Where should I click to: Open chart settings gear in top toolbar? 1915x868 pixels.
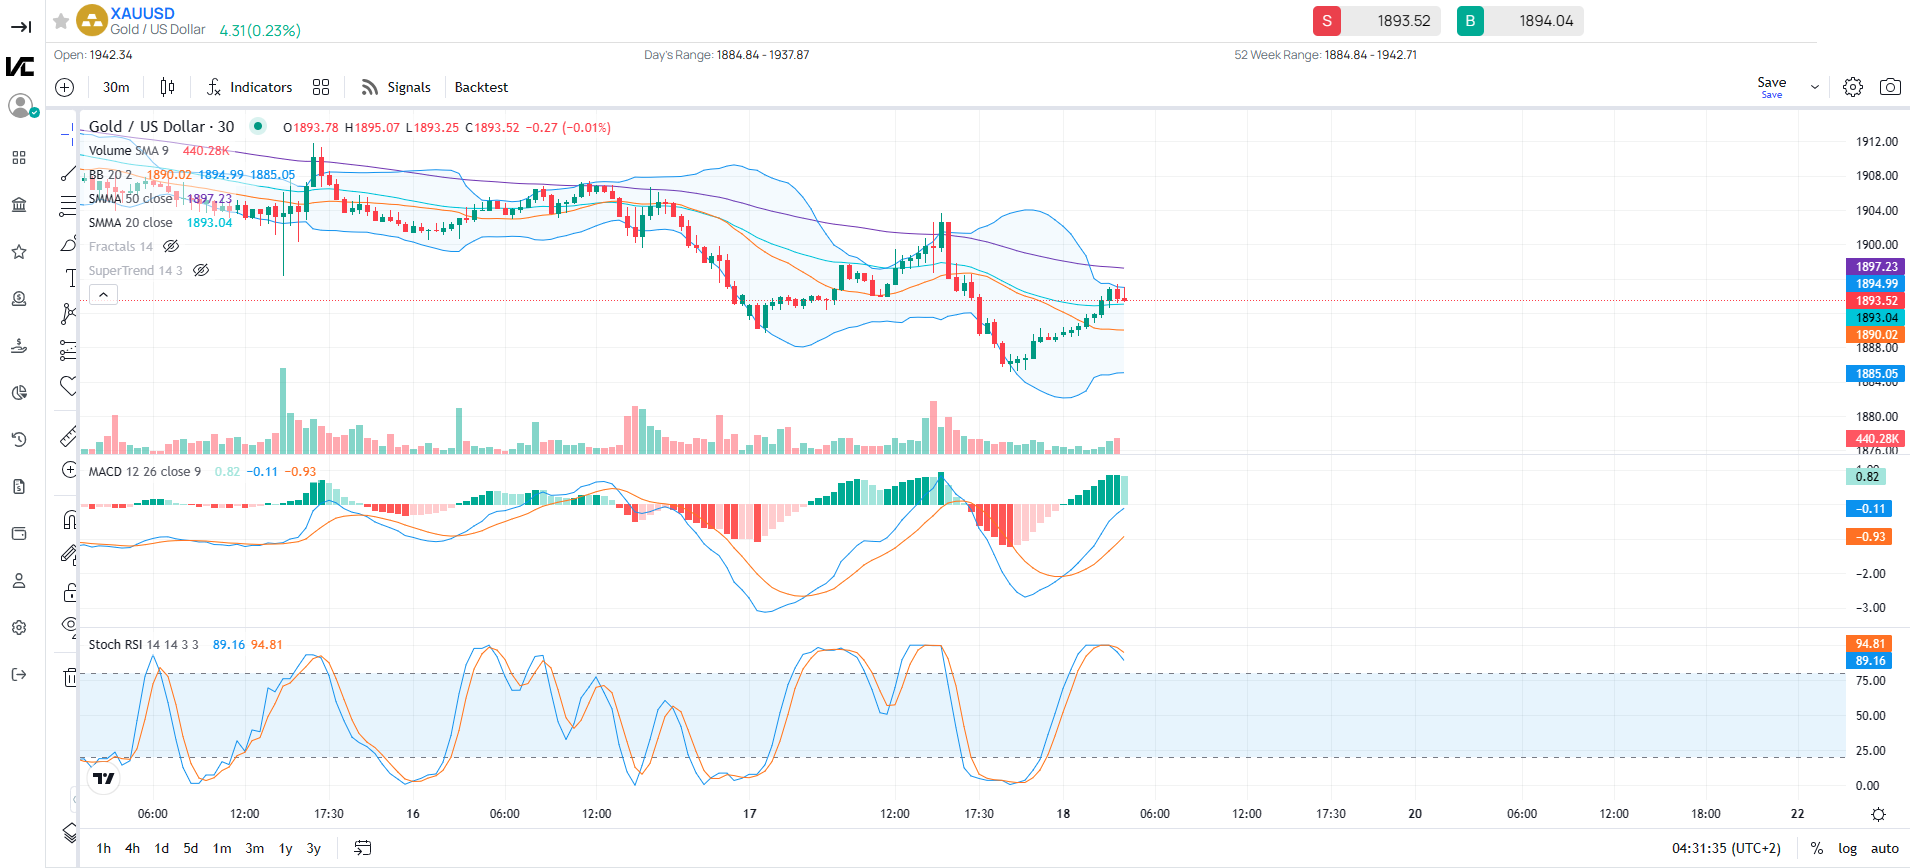(1852, 87)
